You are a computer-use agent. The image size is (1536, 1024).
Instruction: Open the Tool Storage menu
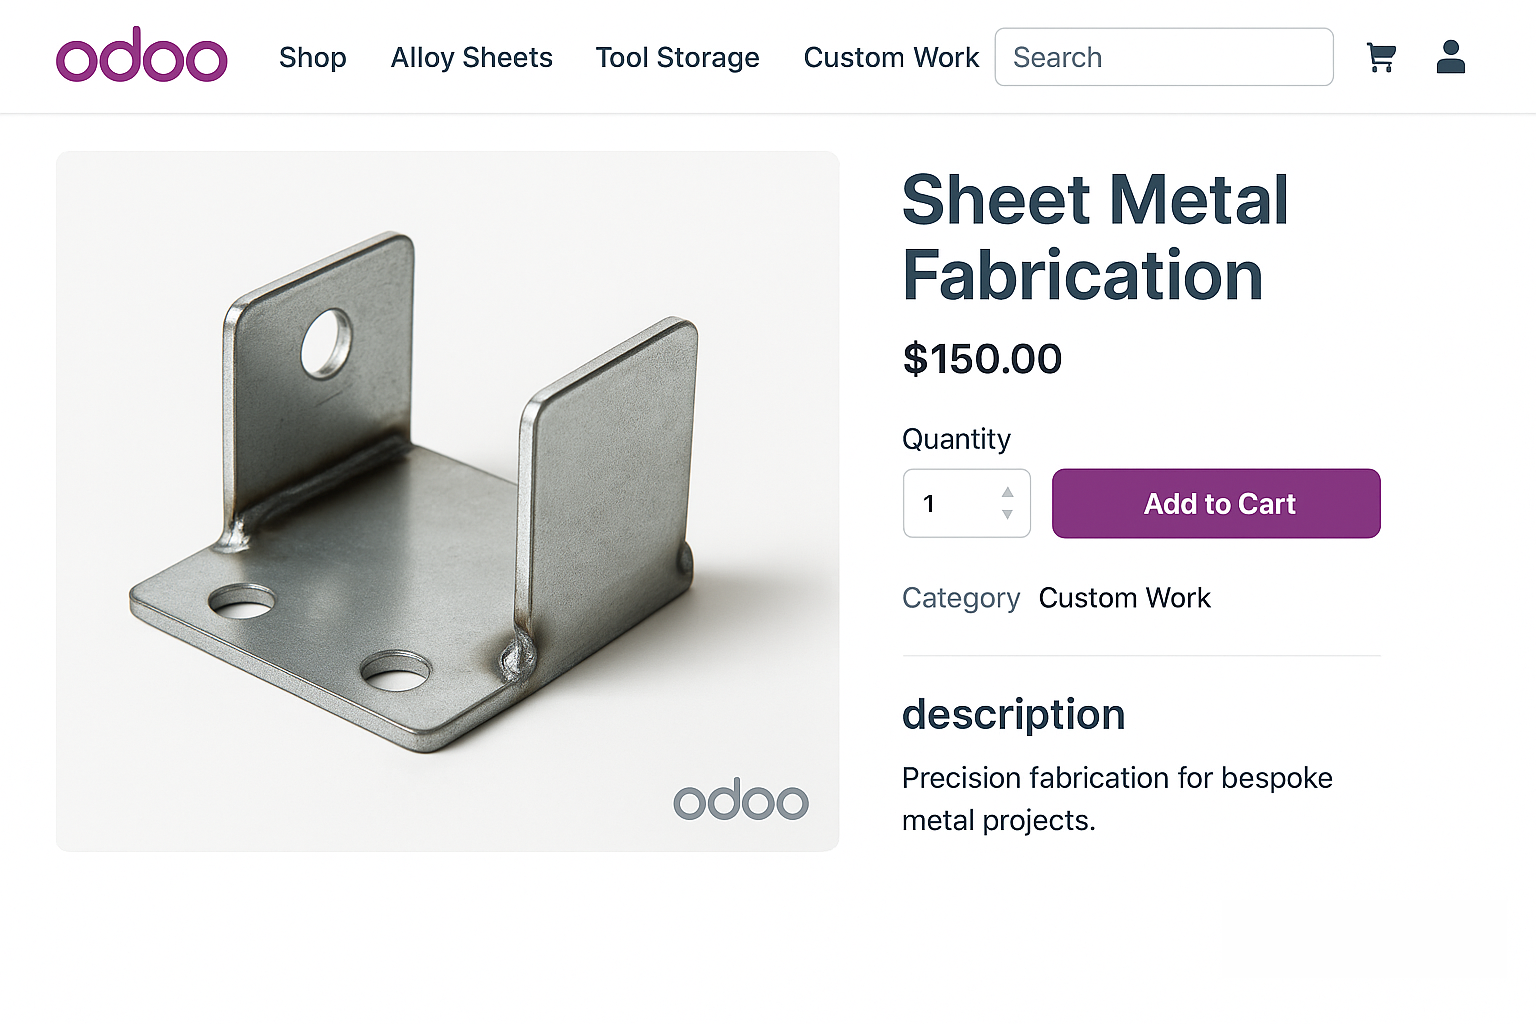coord(677,58)
